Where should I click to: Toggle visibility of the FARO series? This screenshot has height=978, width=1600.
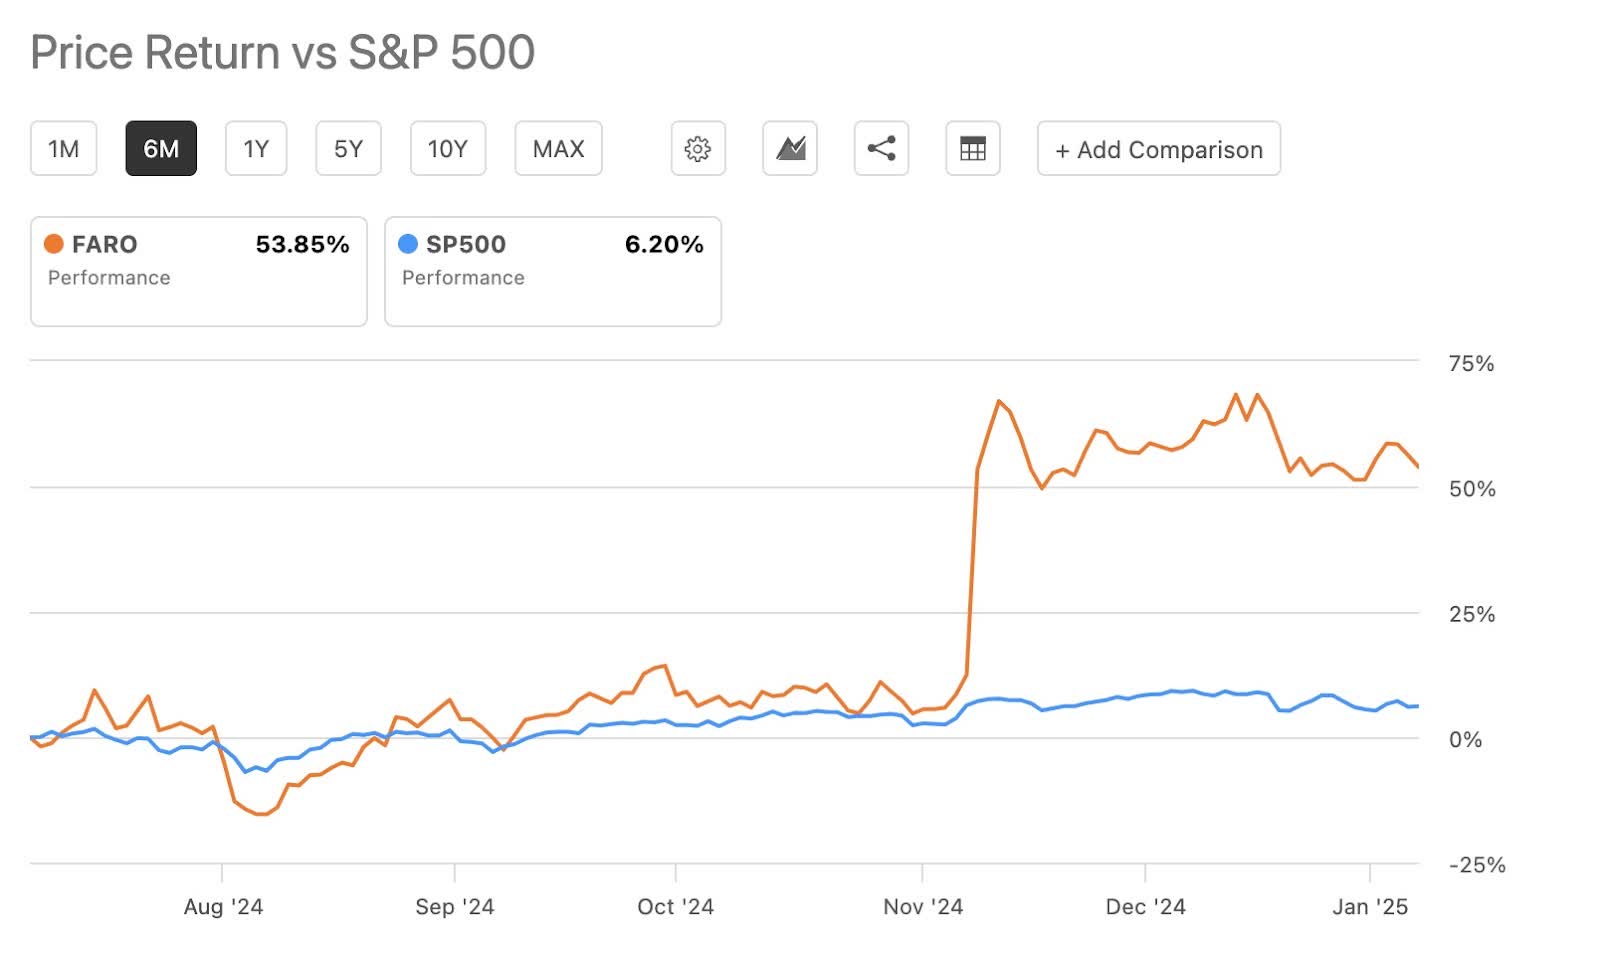tap(52, 244)
